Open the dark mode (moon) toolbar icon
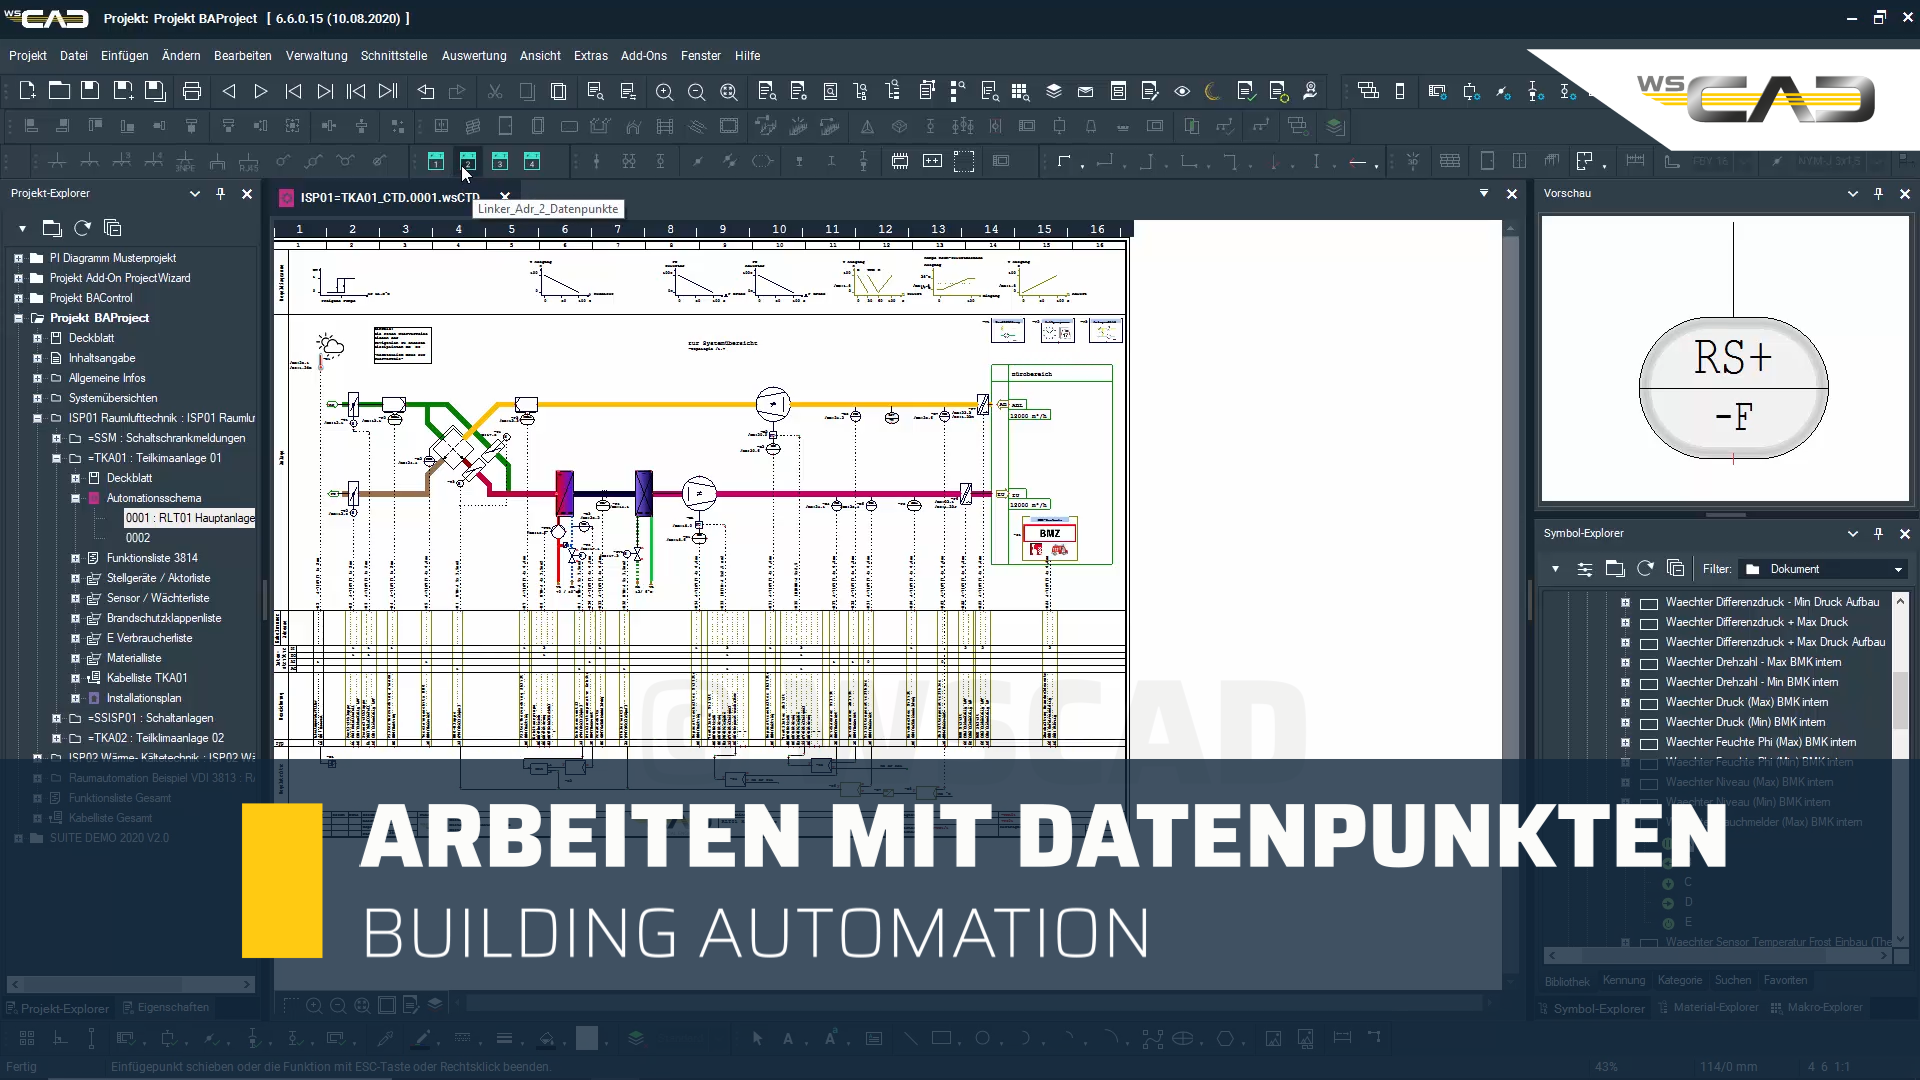The width and height of the screenshot is (1920, 1080). coord(1211,91)
